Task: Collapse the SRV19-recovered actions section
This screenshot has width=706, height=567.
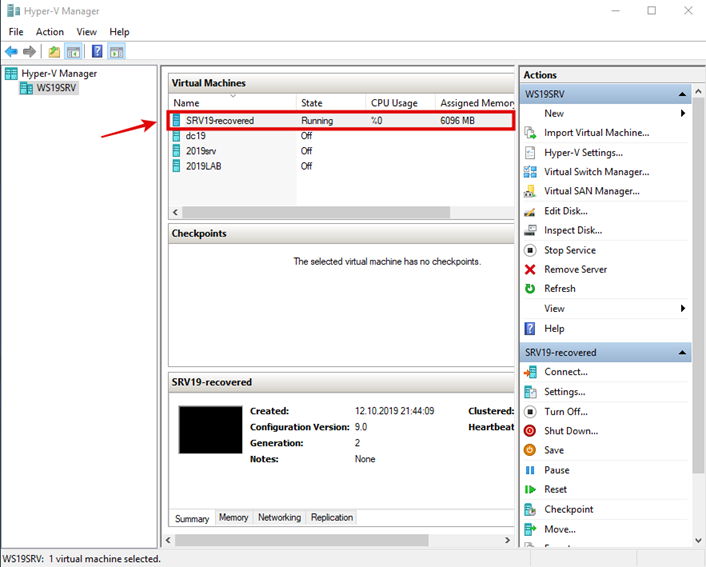Action: [x=682, y=353]
